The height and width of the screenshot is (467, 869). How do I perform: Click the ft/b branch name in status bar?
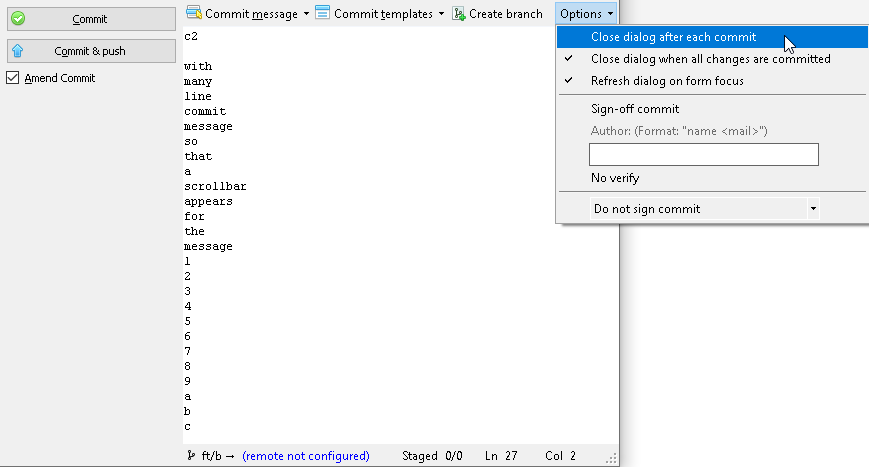coord(211,456)
